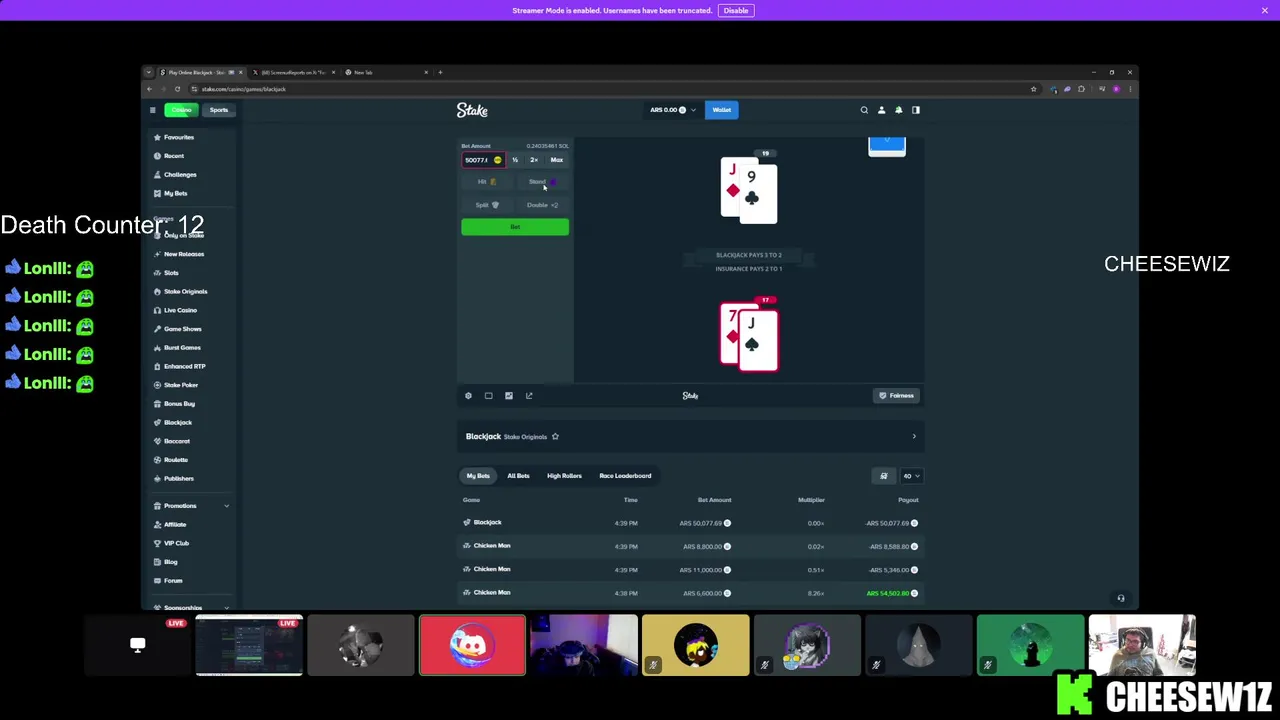This screenshot has width=1280, height=720.
Task: Select the Race Leaderboard tab
Action: (x=625, y=476)
